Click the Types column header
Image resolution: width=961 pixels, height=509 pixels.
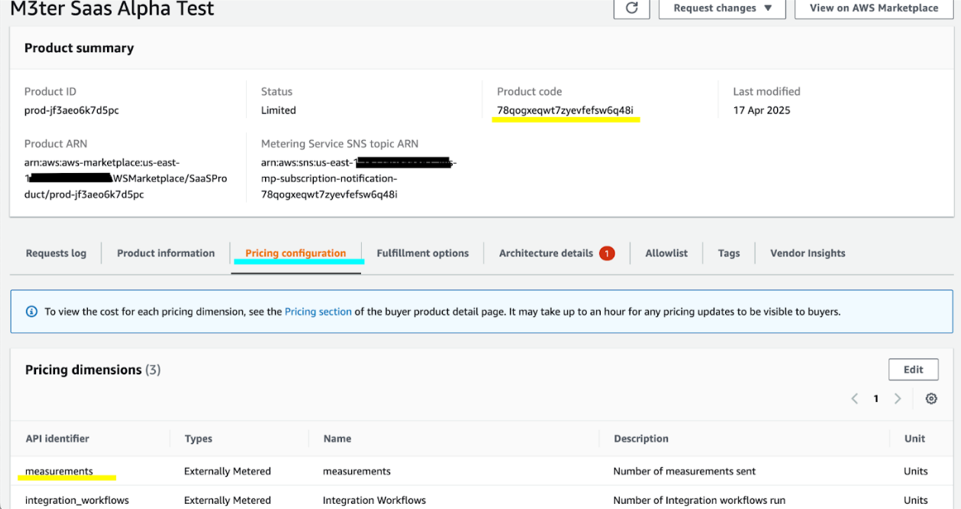tap(198, 439)
